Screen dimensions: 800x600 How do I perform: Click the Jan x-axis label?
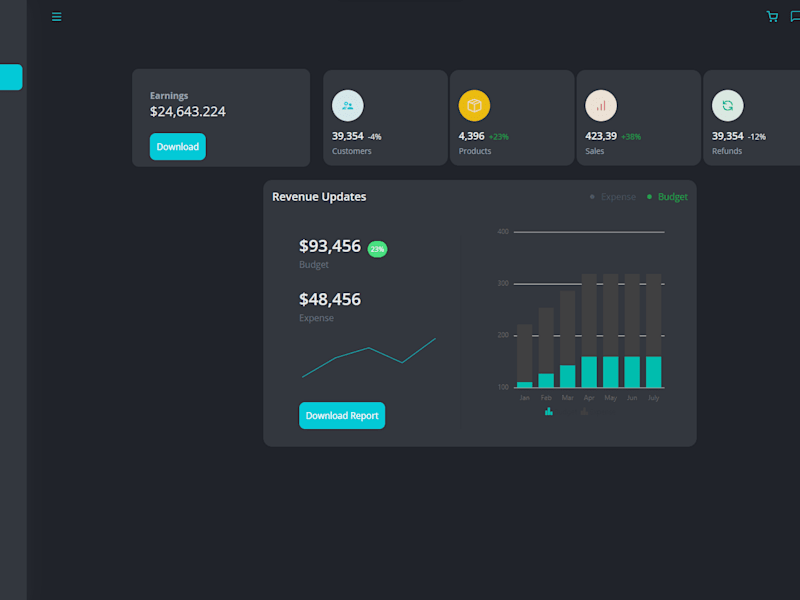pos(524,397)
